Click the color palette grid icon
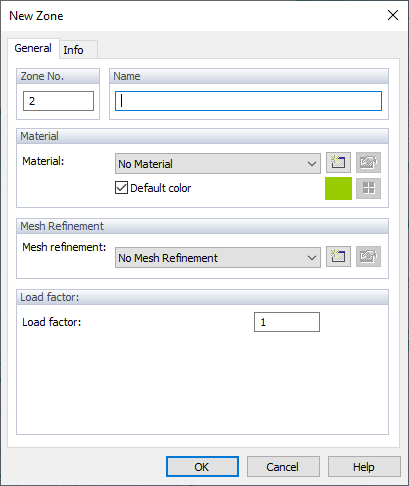 click(x=368, y=188)
